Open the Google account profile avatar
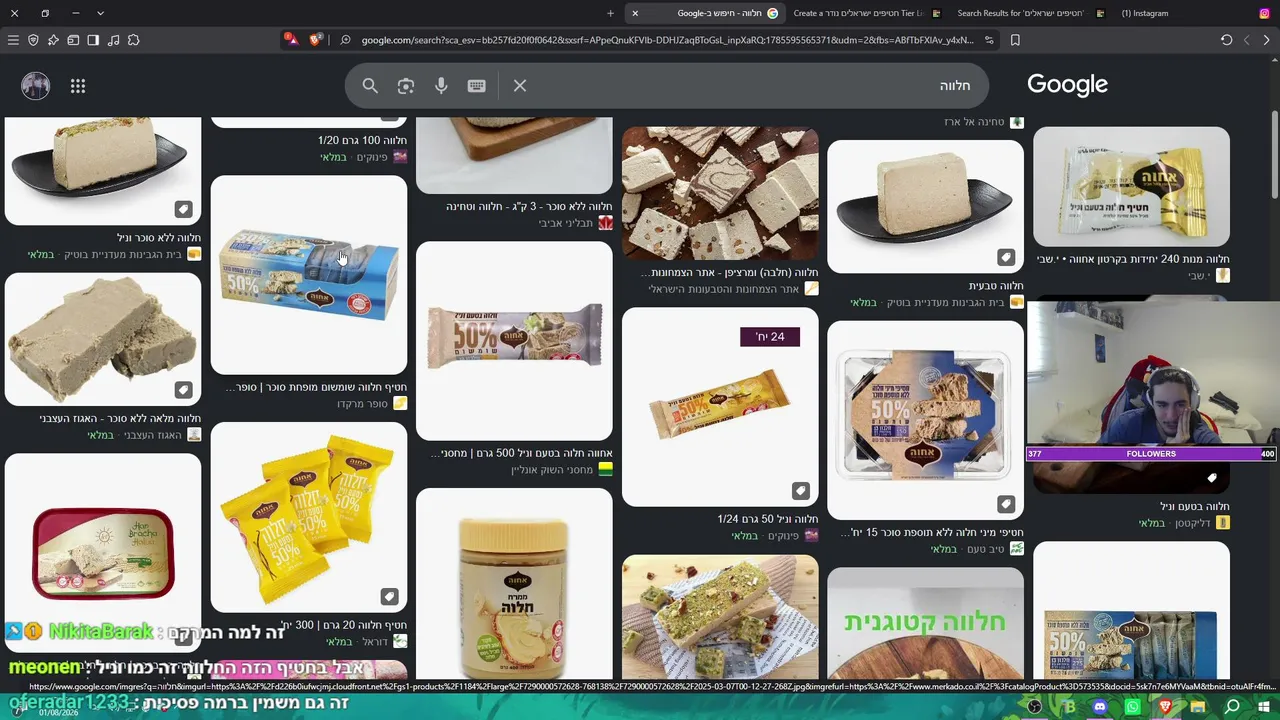Screen dimensions: 1280x720 [x=36, y=86]
